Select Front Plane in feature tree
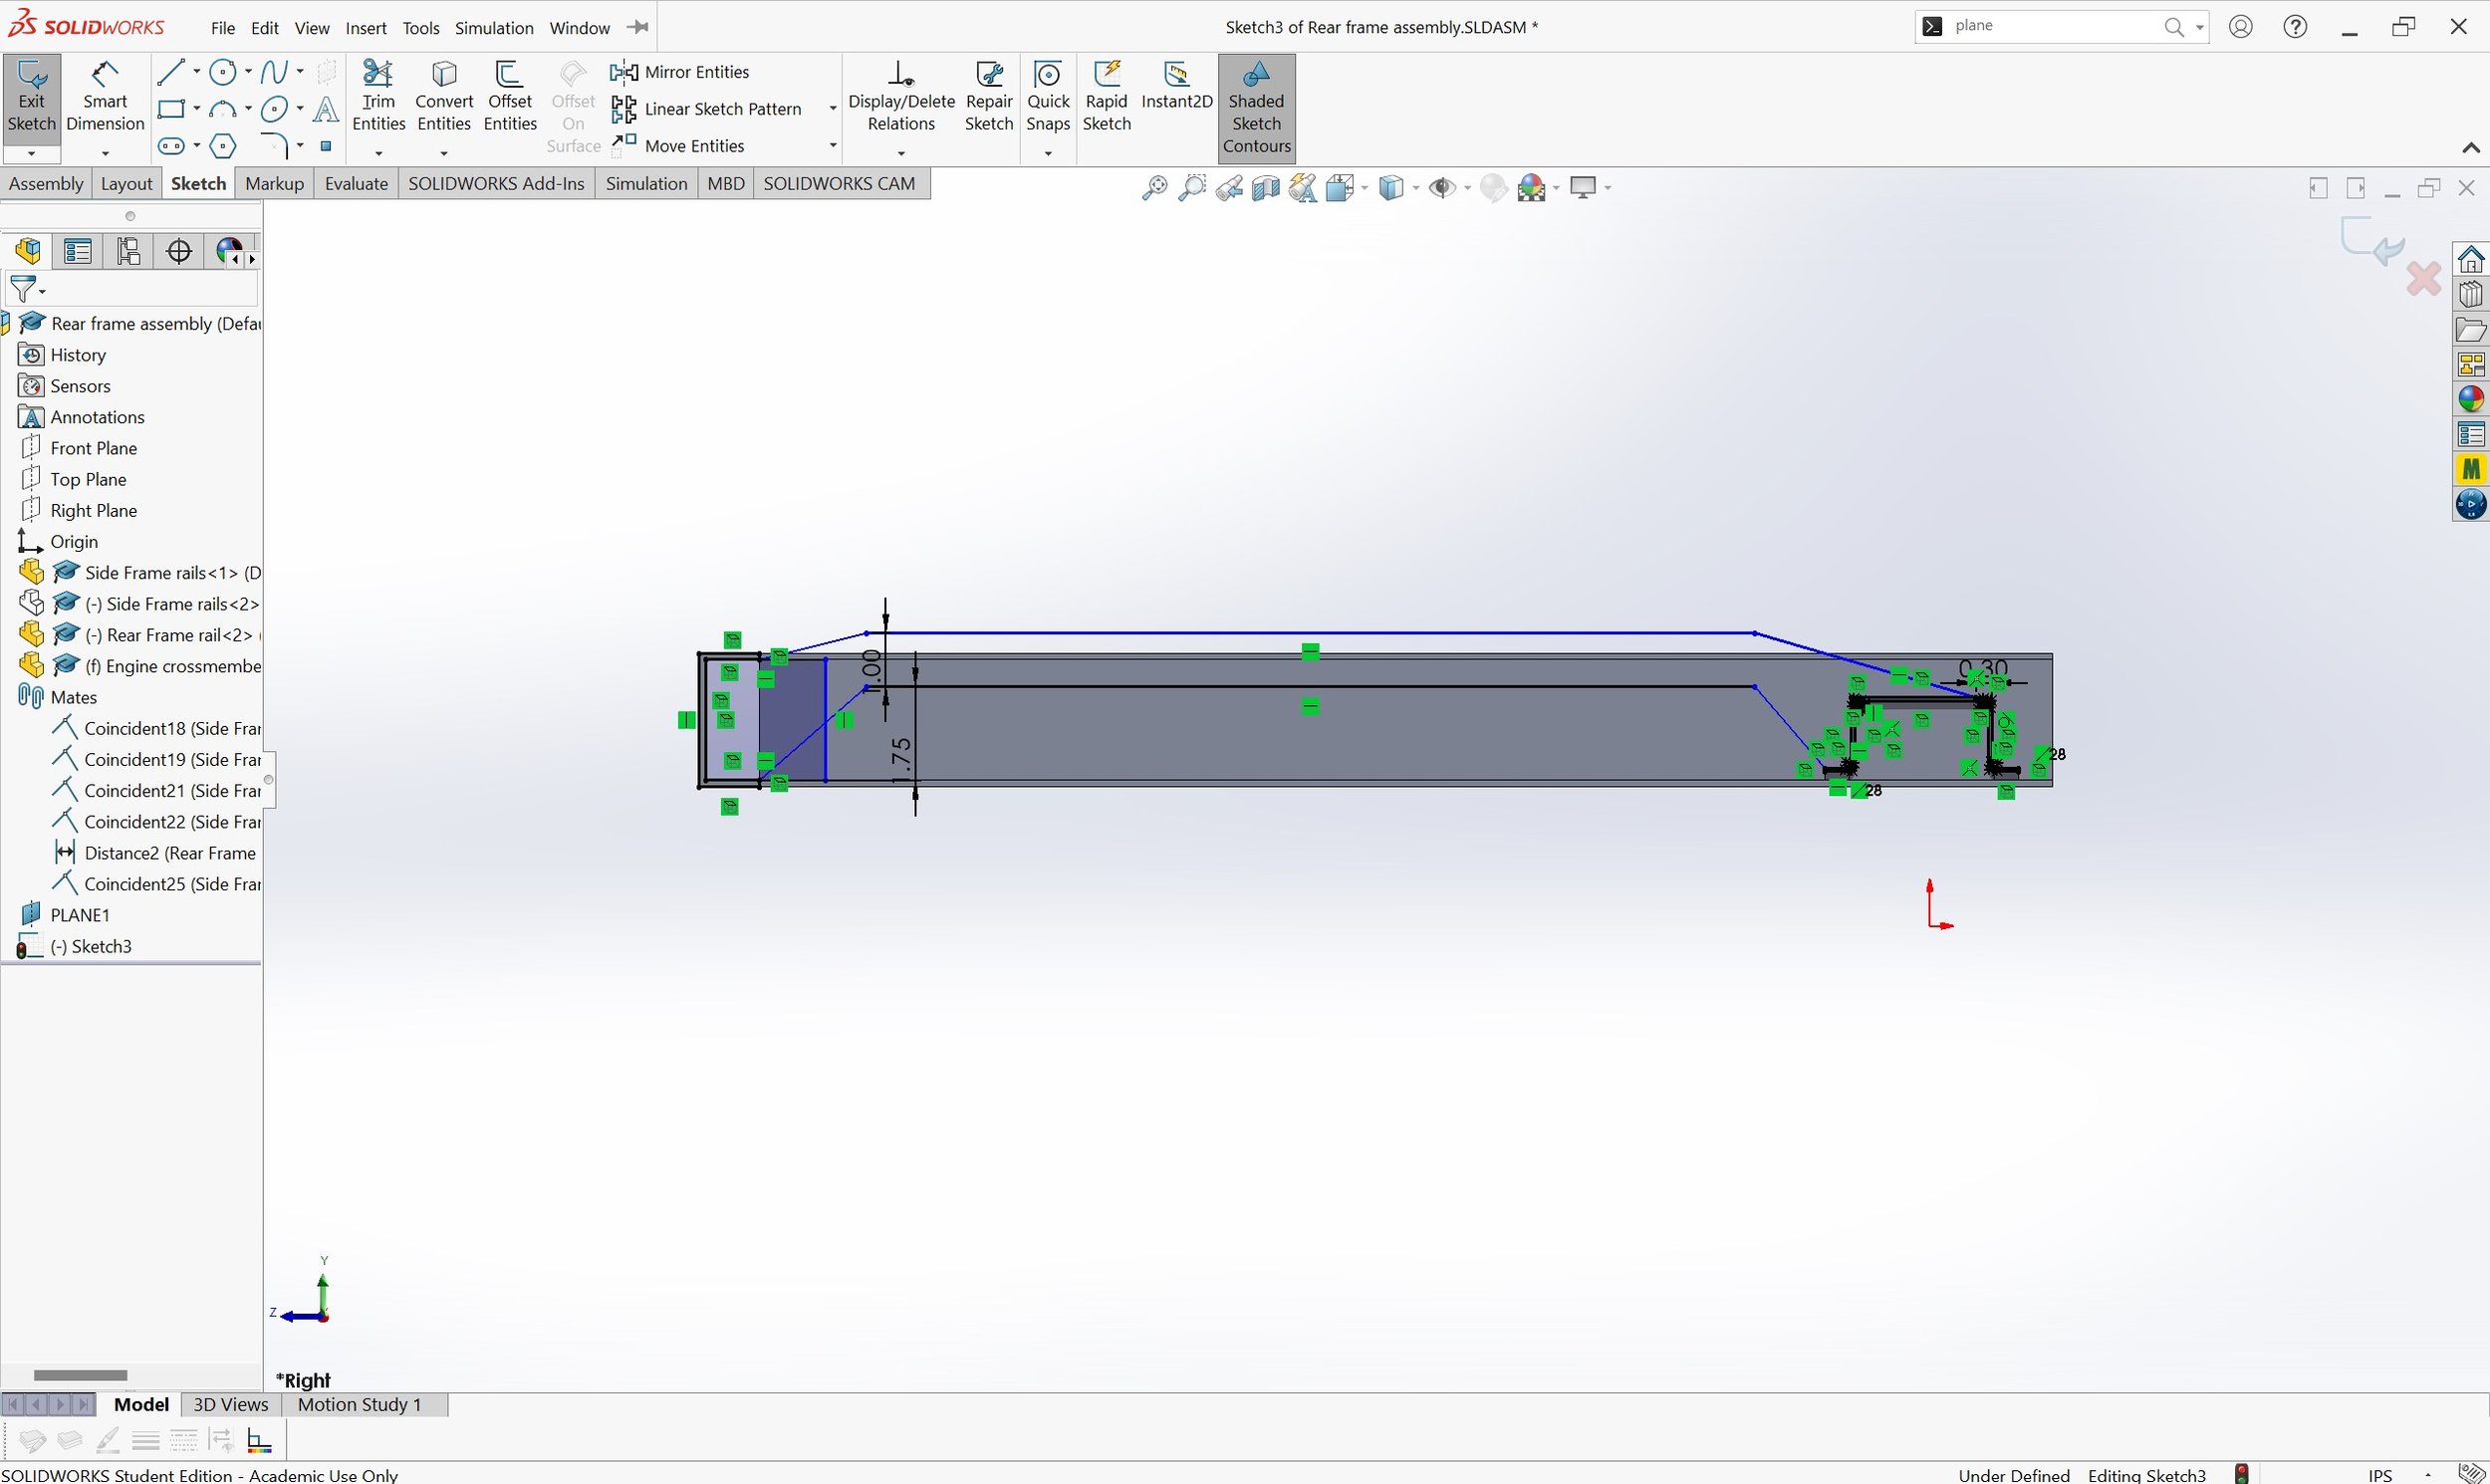Image resolution: width=2490 pixels, height=1484 pixels. click(x=93, y=448)
